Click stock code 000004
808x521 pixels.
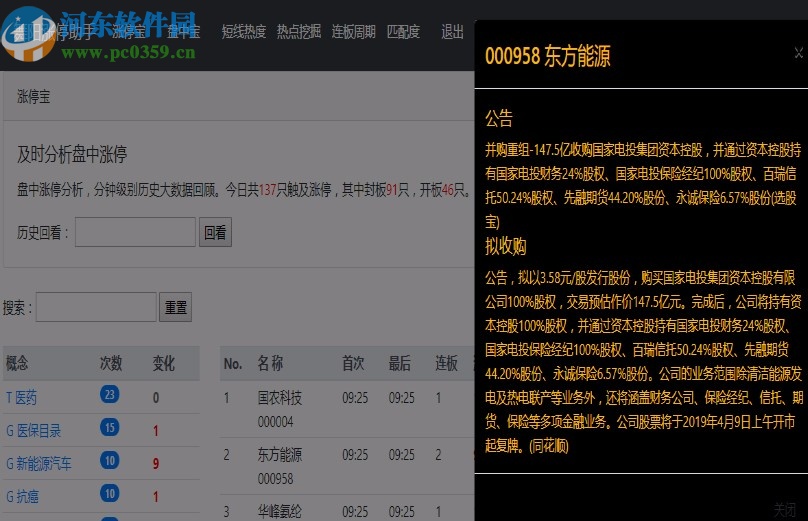(x=276, y=422)
